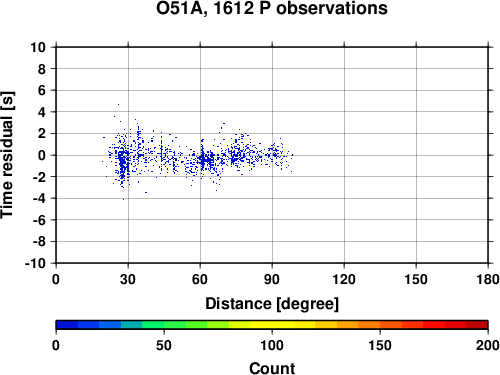The width and height of the screenshot is (500, 375).
Task: Select the green colorbar segment near 50
Action: tap(175, 325)
